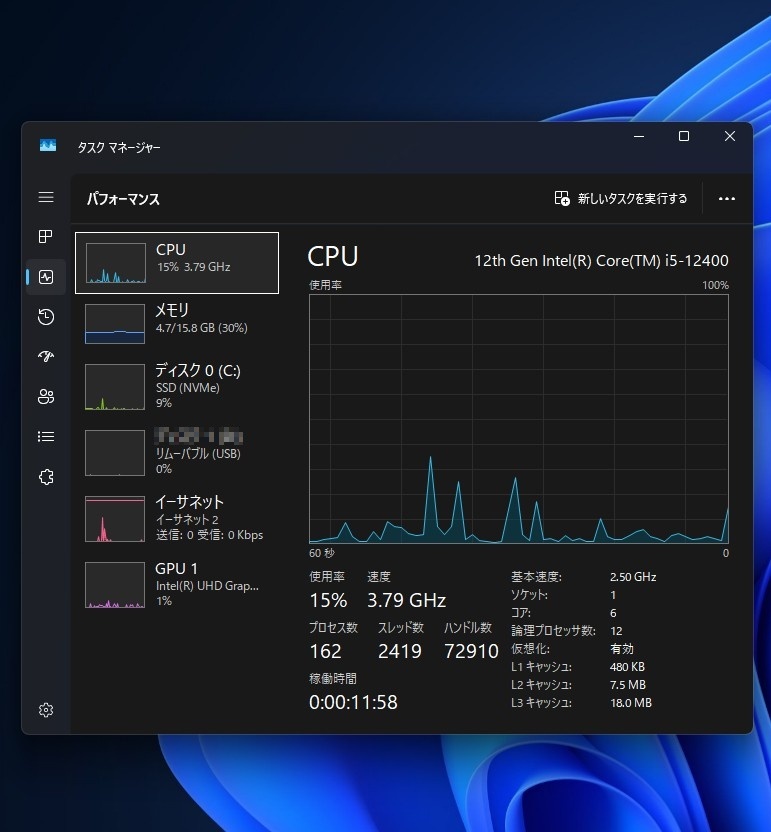Click the タスク マネージャー window title
Image resolution: width=771 pixels, height=832 pixels.
click(x=119, y=147)
